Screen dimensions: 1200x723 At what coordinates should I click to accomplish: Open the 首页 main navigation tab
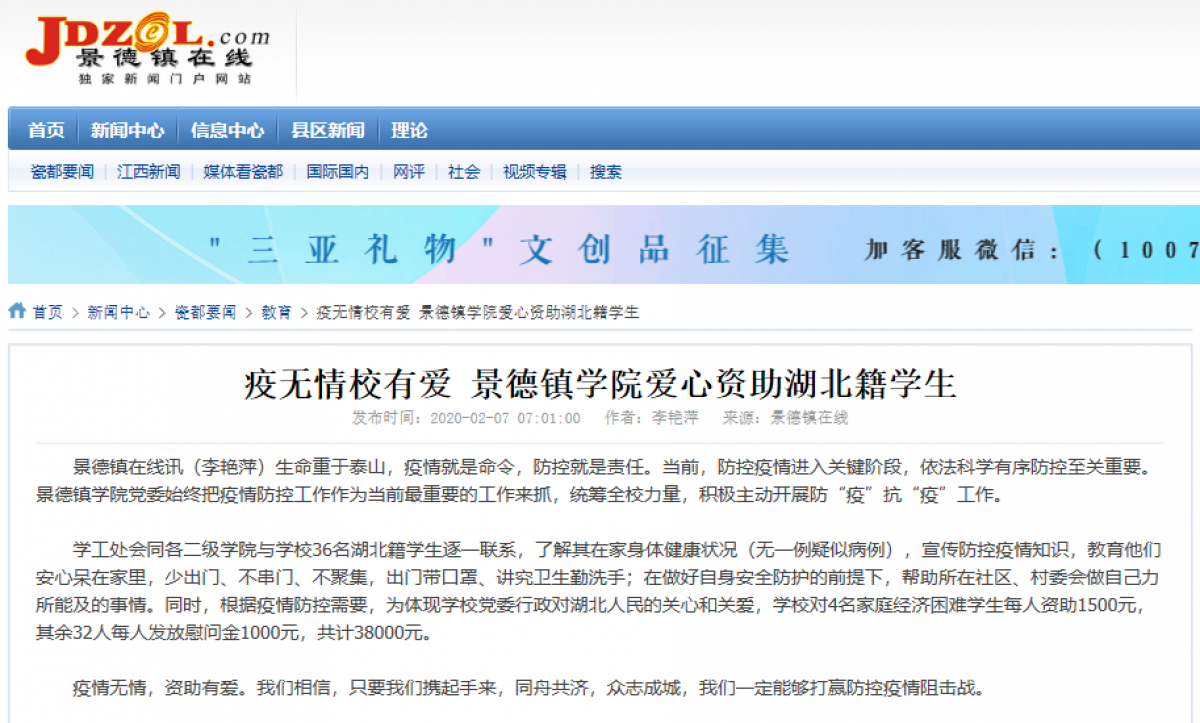point(46,130)
